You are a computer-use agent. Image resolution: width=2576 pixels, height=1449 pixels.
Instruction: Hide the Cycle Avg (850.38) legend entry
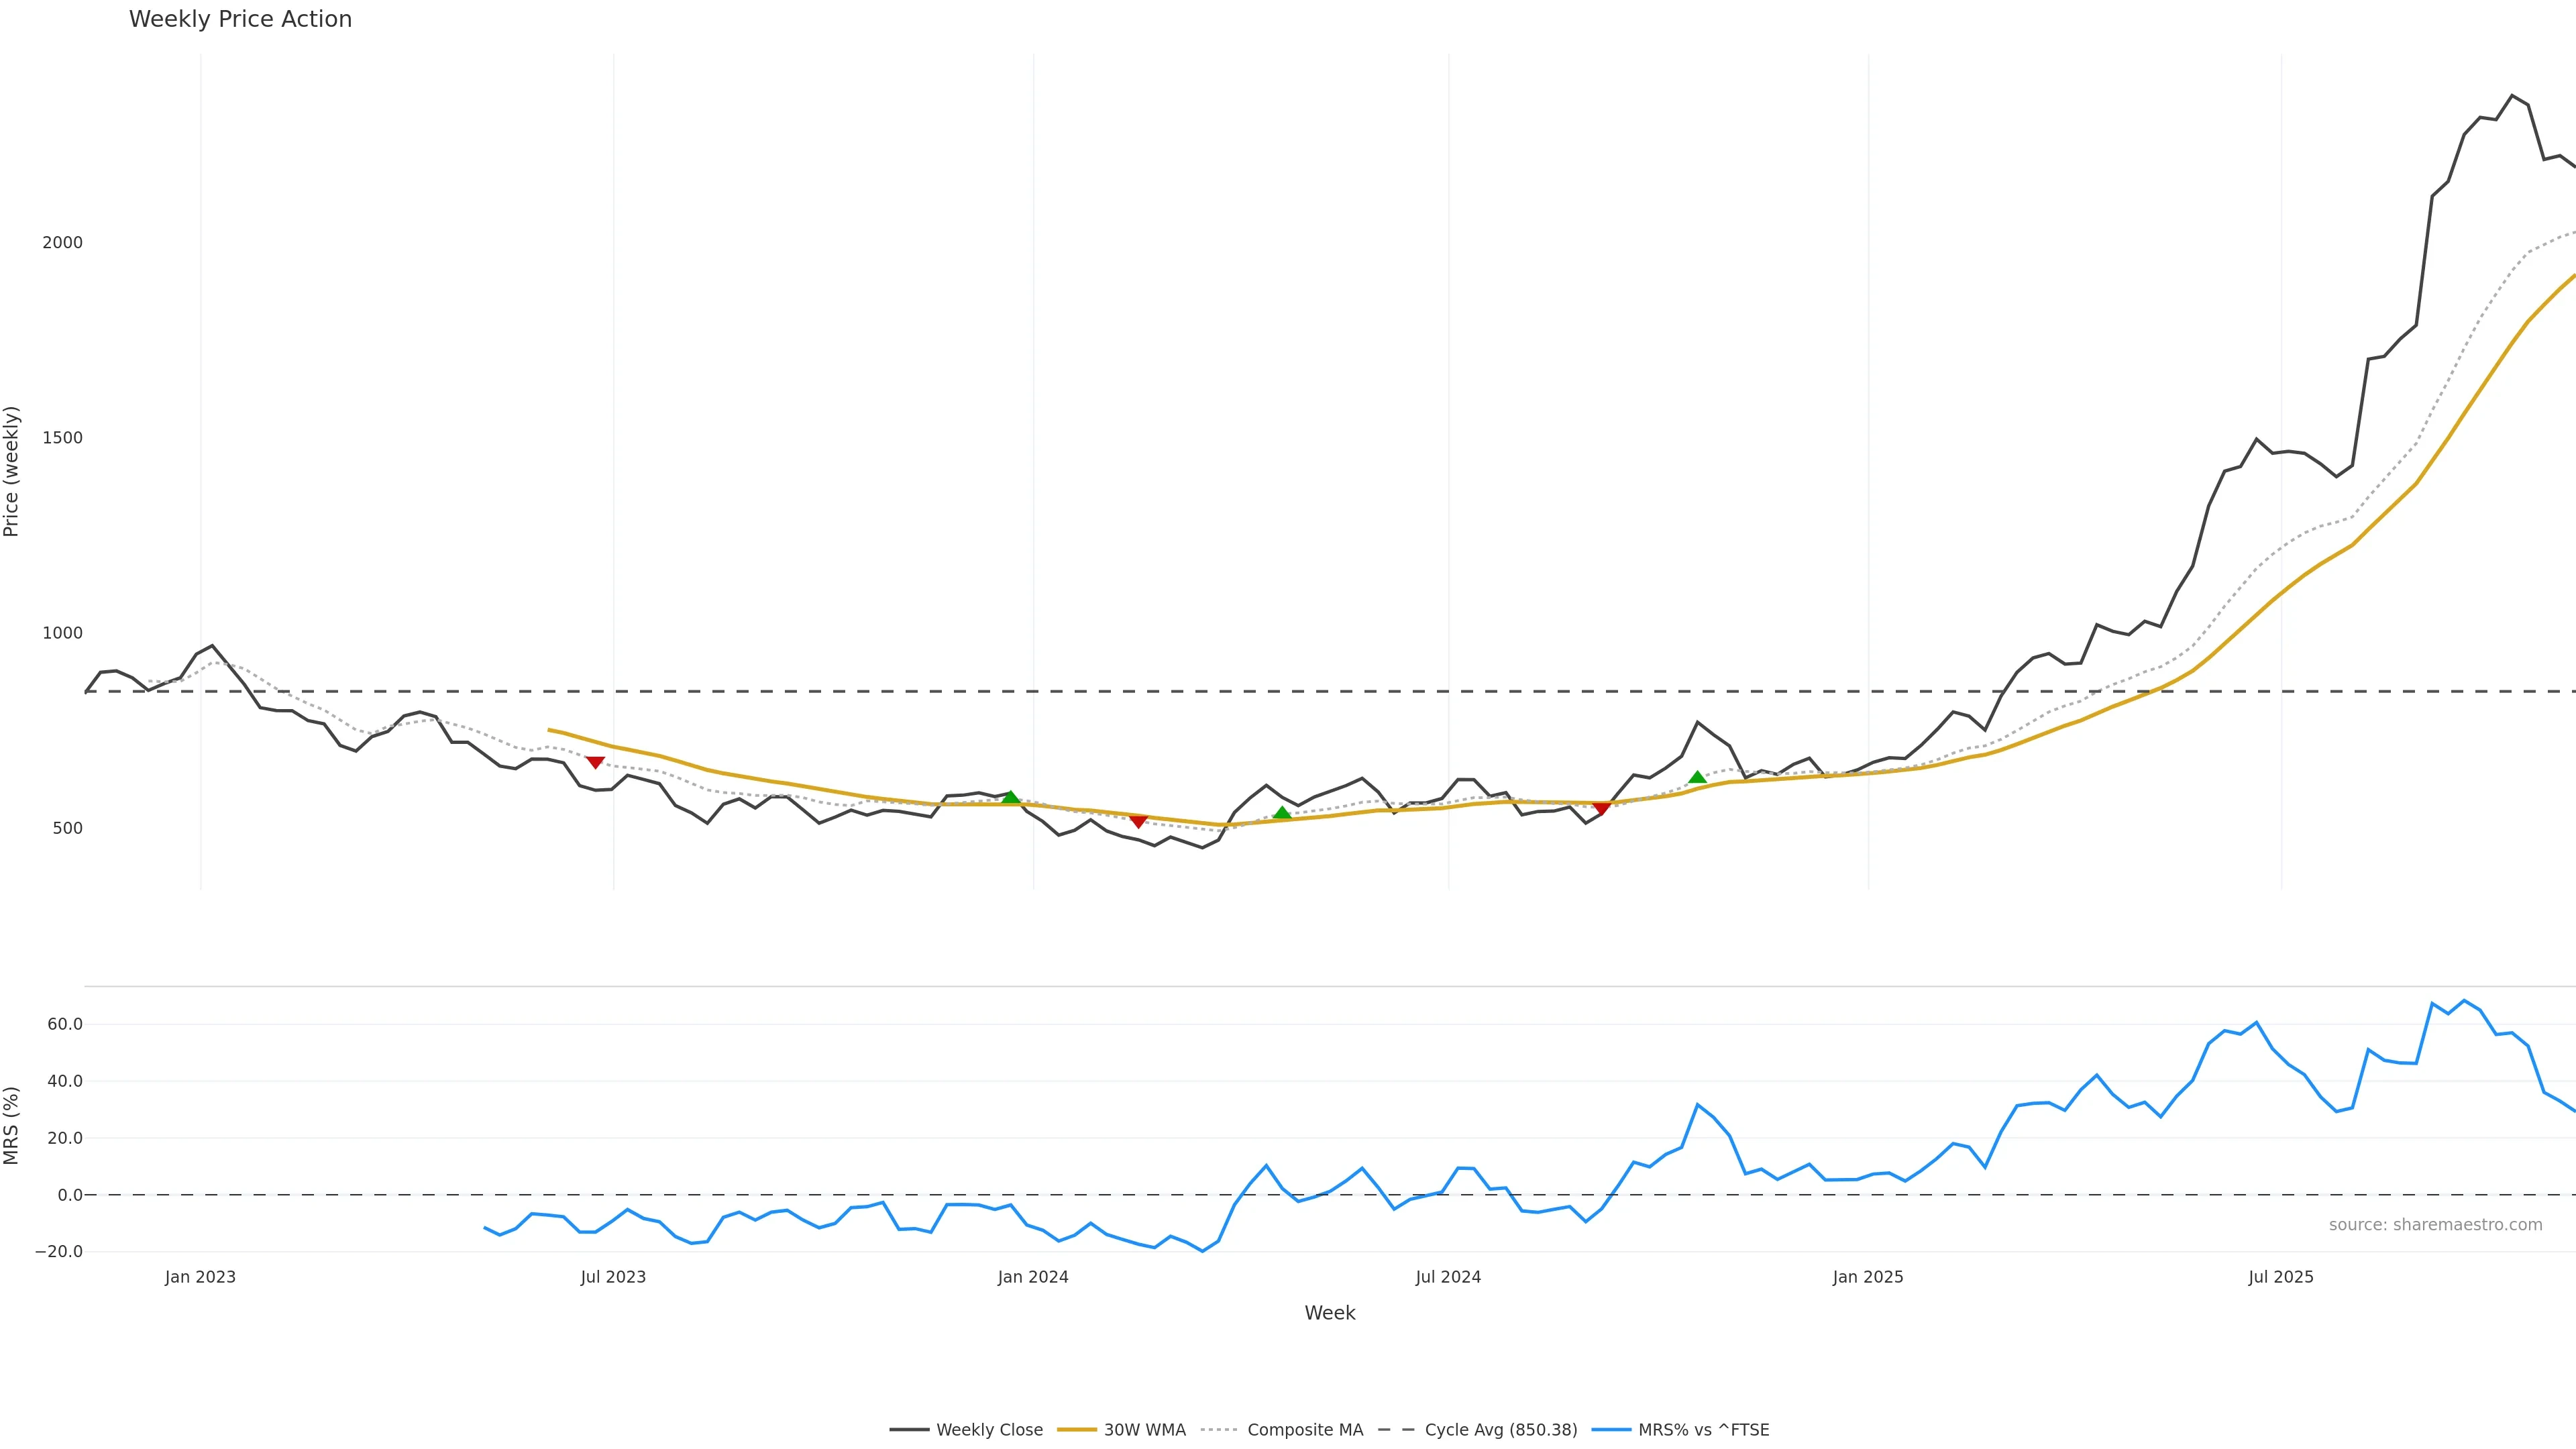(1500, 1430)
